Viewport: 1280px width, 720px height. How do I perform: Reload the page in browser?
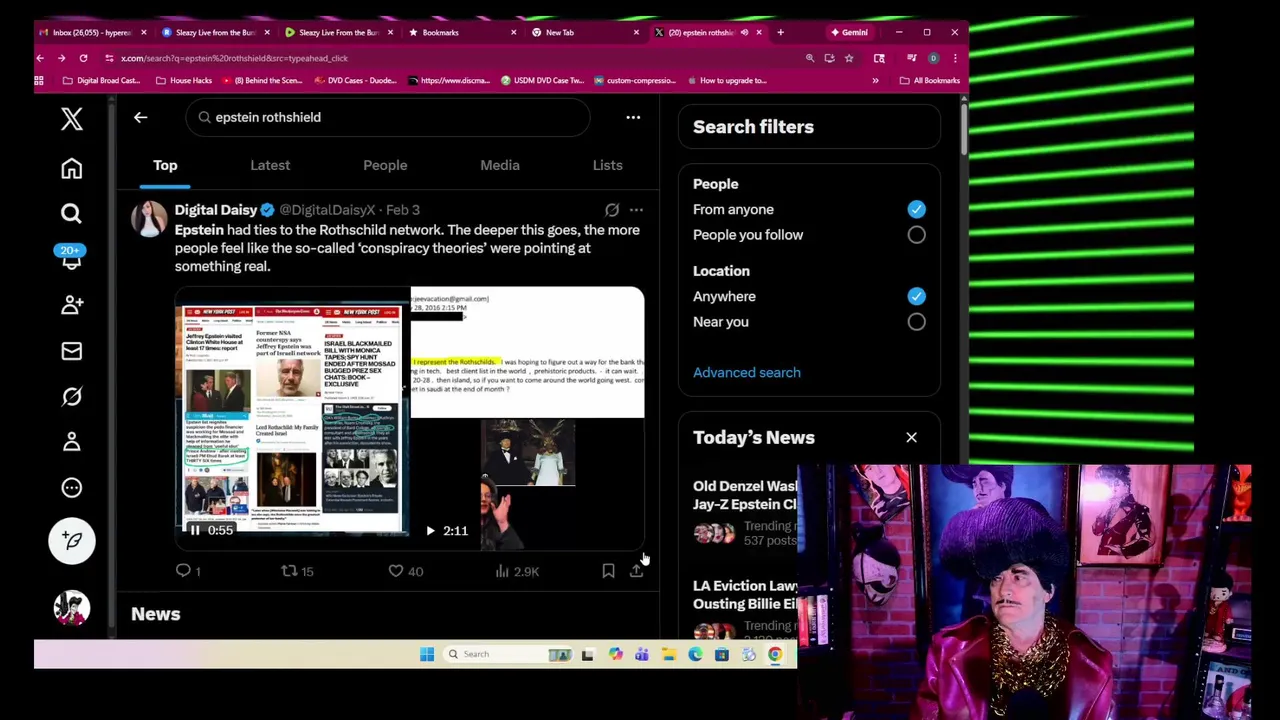point(83,58)
